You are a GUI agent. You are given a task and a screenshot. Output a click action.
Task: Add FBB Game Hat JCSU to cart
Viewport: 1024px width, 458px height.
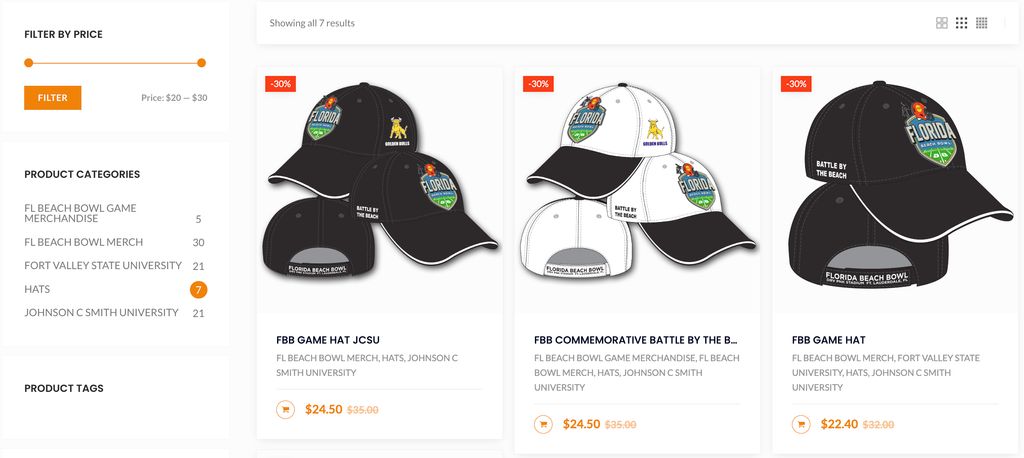(x=285, y=409)
